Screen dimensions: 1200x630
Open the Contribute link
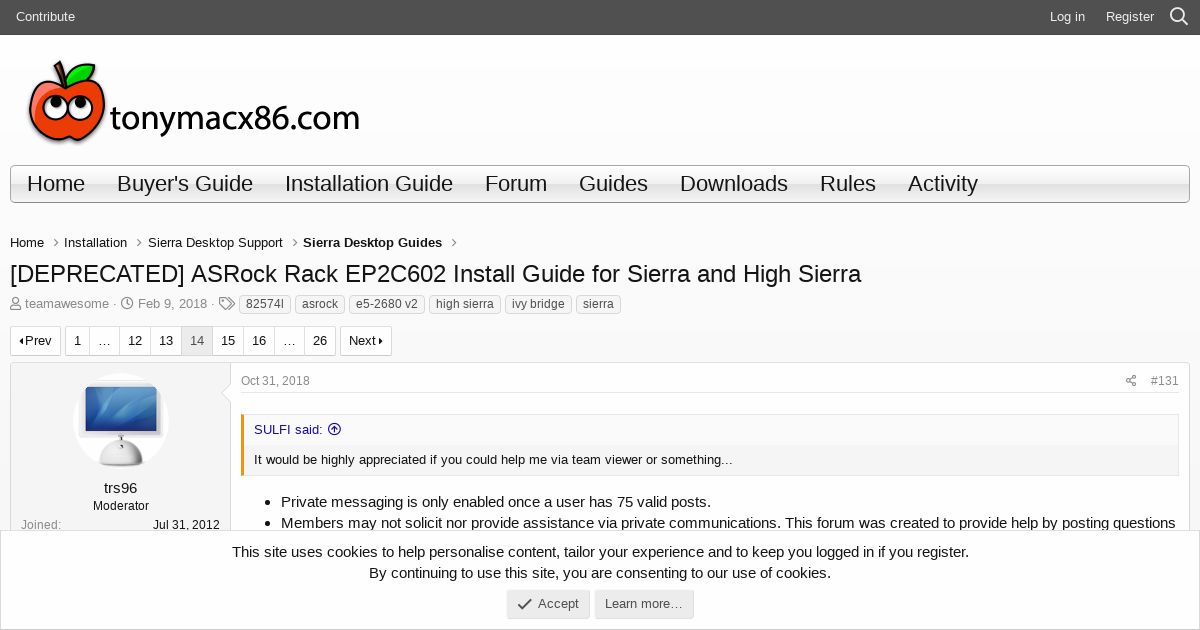(x=45, y=16)
